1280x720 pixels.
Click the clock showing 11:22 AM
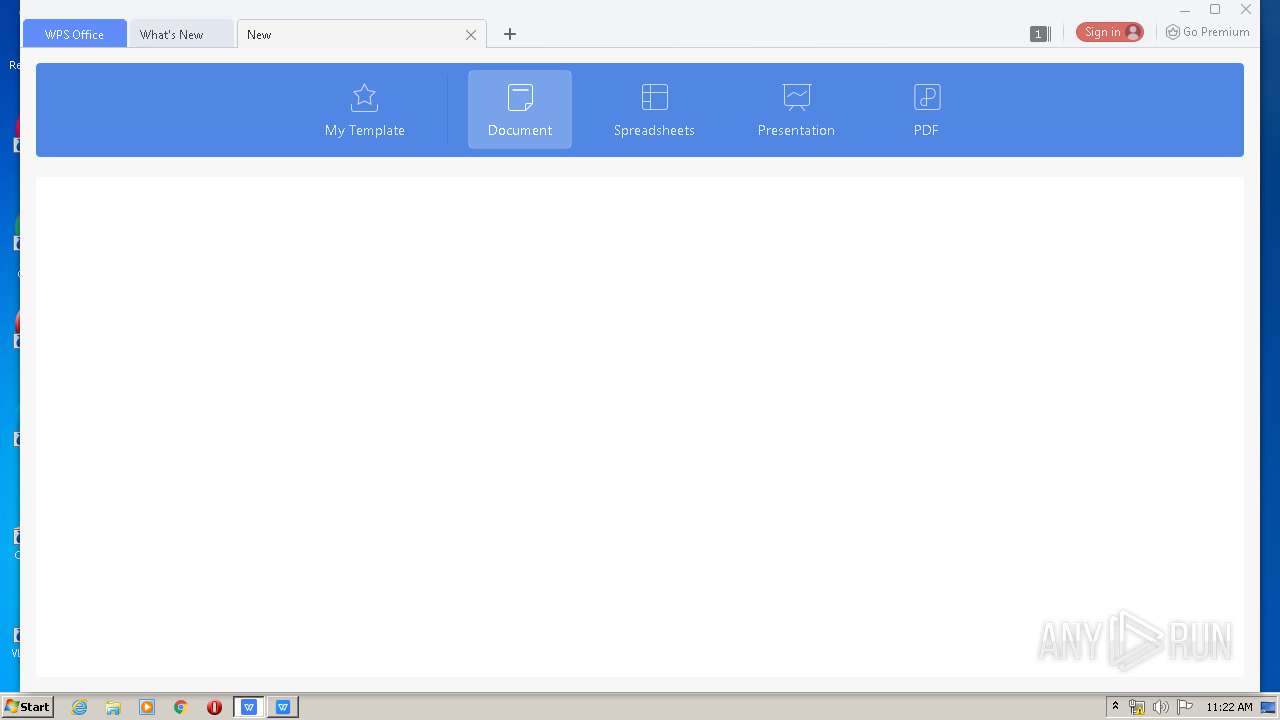[1229, 707]
